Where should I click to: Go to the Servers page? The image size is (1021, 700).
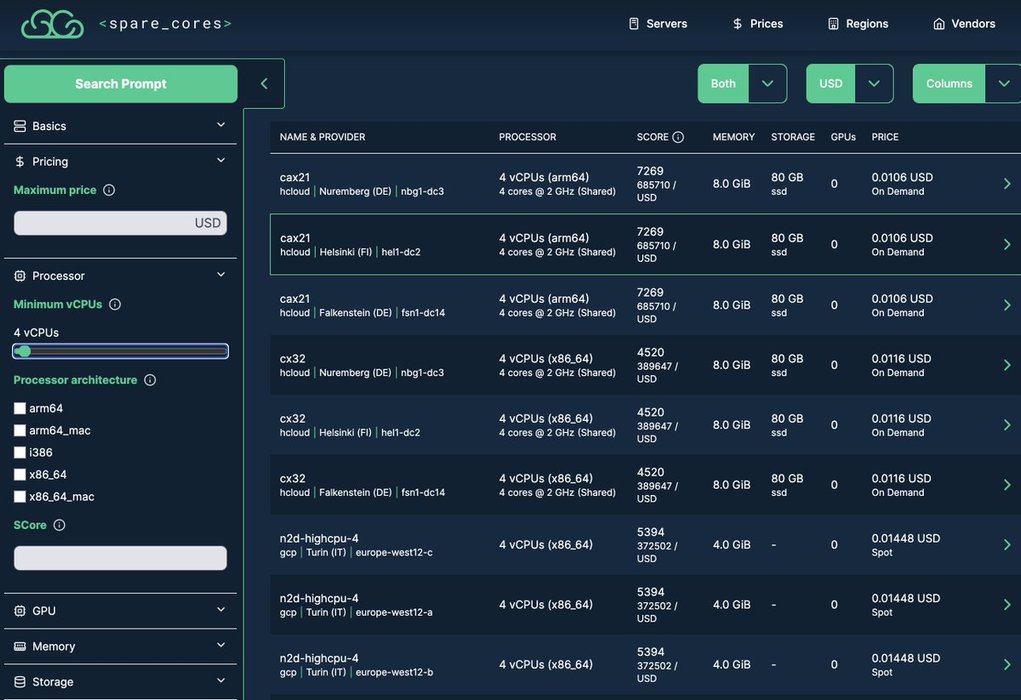pyautogui.click(x=657, y=24)
